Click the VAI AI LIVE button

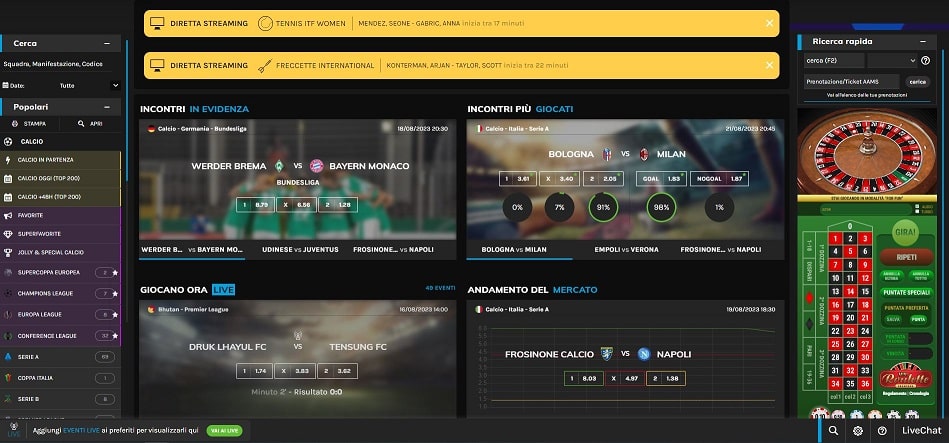tap(225, 430)
